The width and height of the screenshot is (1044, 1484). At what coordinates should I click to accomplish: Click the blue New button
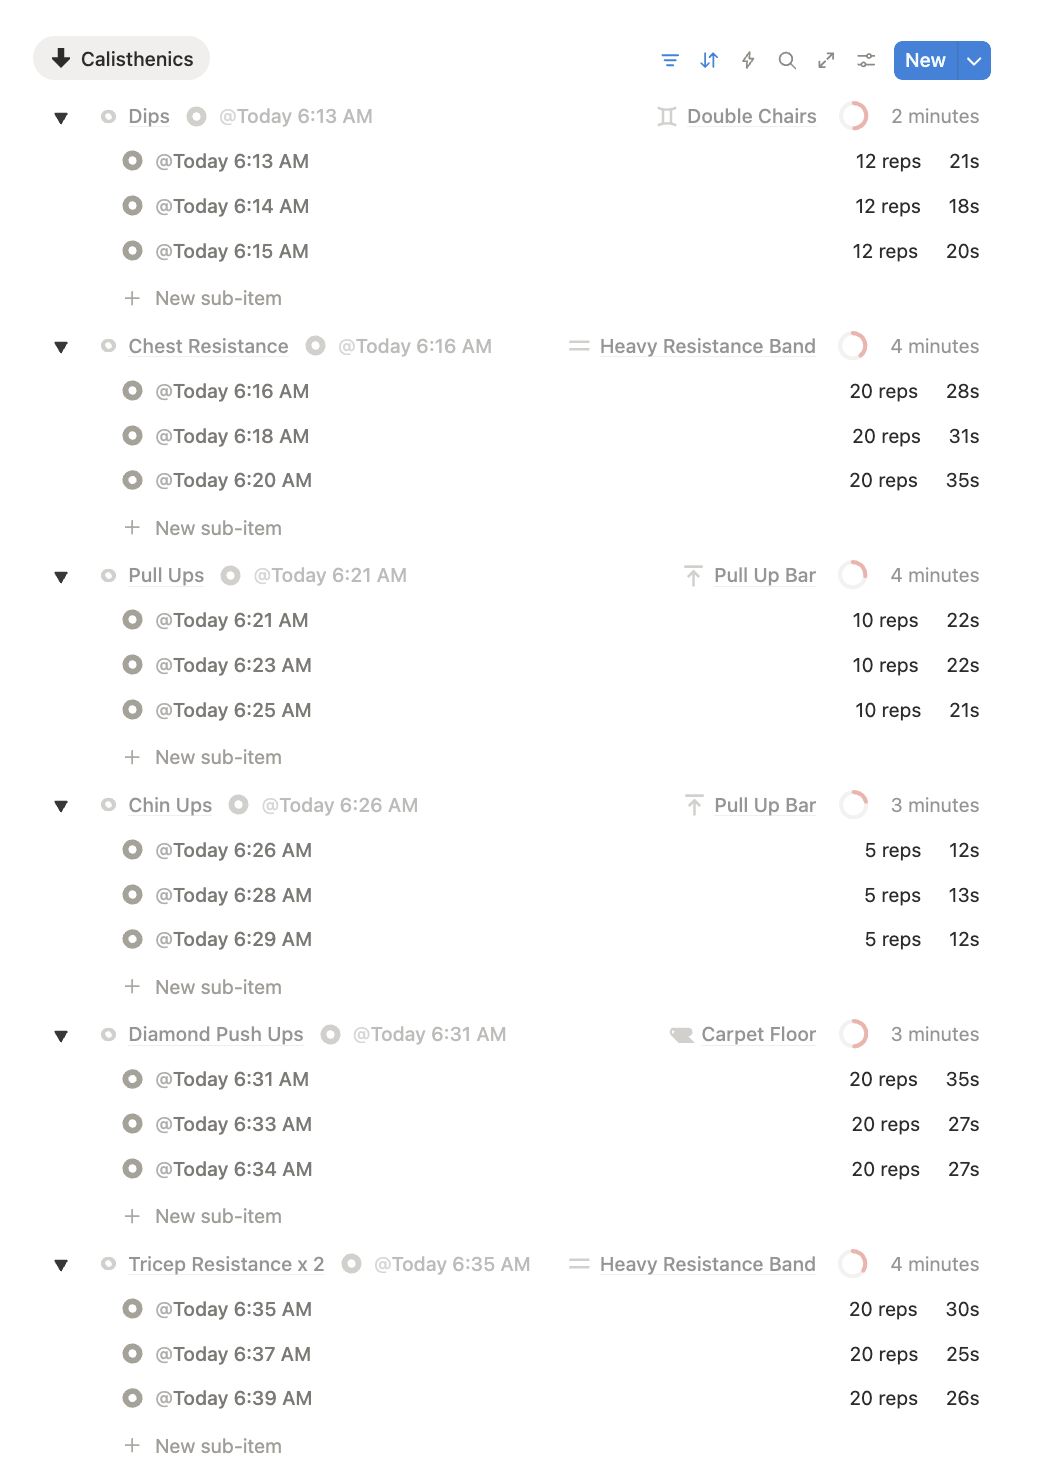925,61
